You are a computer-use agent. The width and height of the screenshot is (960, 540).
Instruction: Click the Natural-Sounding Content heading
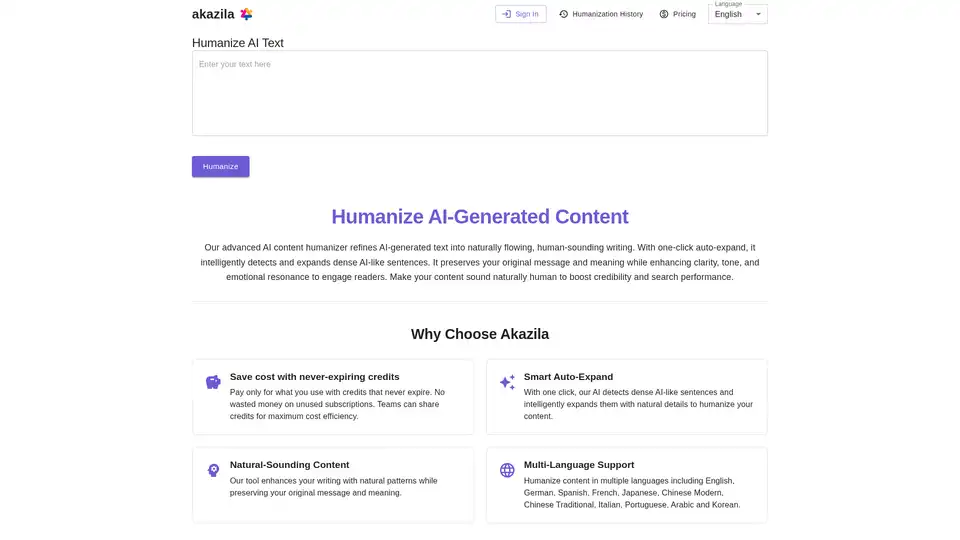[289, 465]
